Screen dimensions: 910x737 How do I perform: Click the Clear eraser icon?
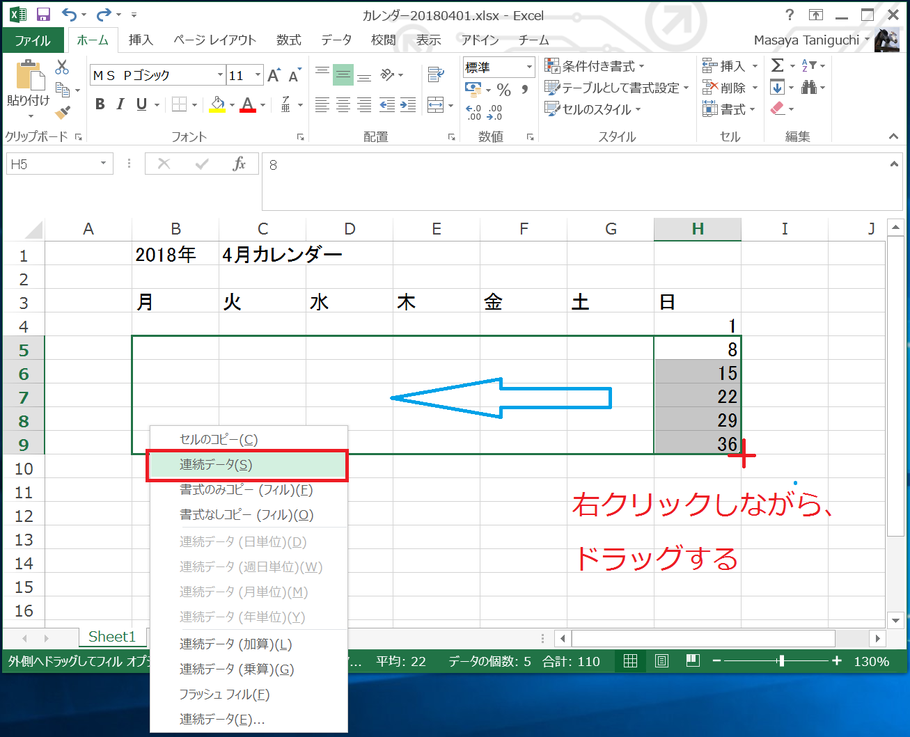pos(777,109)
